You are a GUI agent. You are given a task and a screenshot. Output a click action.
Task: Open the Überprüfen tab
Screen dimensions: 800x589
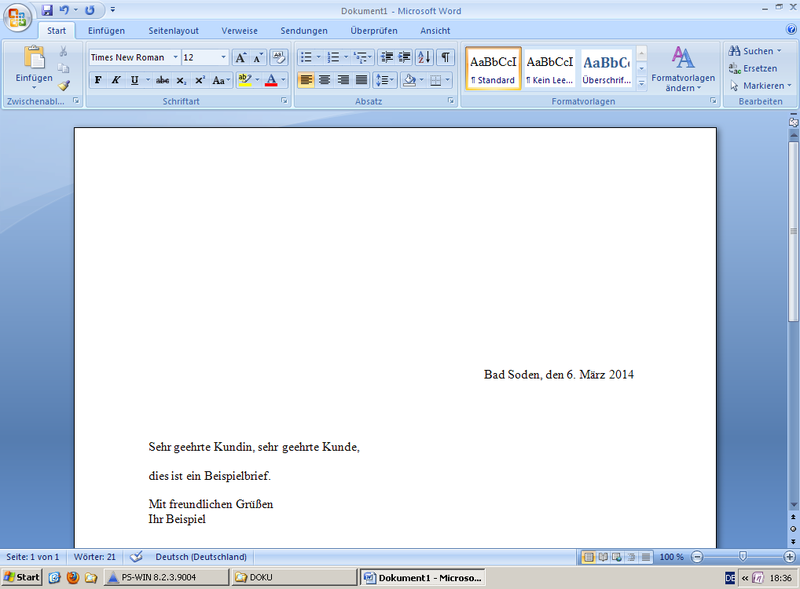[x=373, y=31]
